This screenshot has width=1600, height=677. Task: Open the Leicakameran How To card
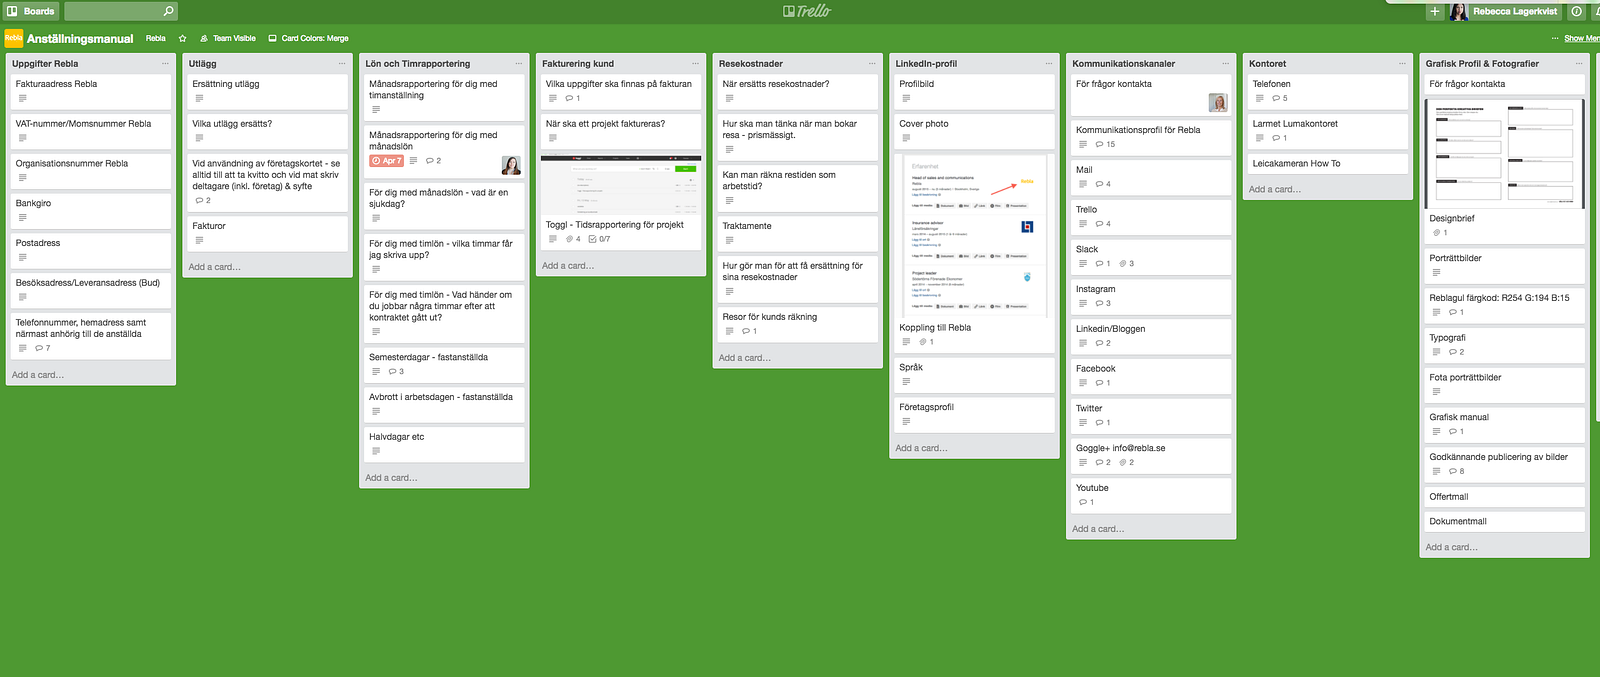(x=1328, y=163)
